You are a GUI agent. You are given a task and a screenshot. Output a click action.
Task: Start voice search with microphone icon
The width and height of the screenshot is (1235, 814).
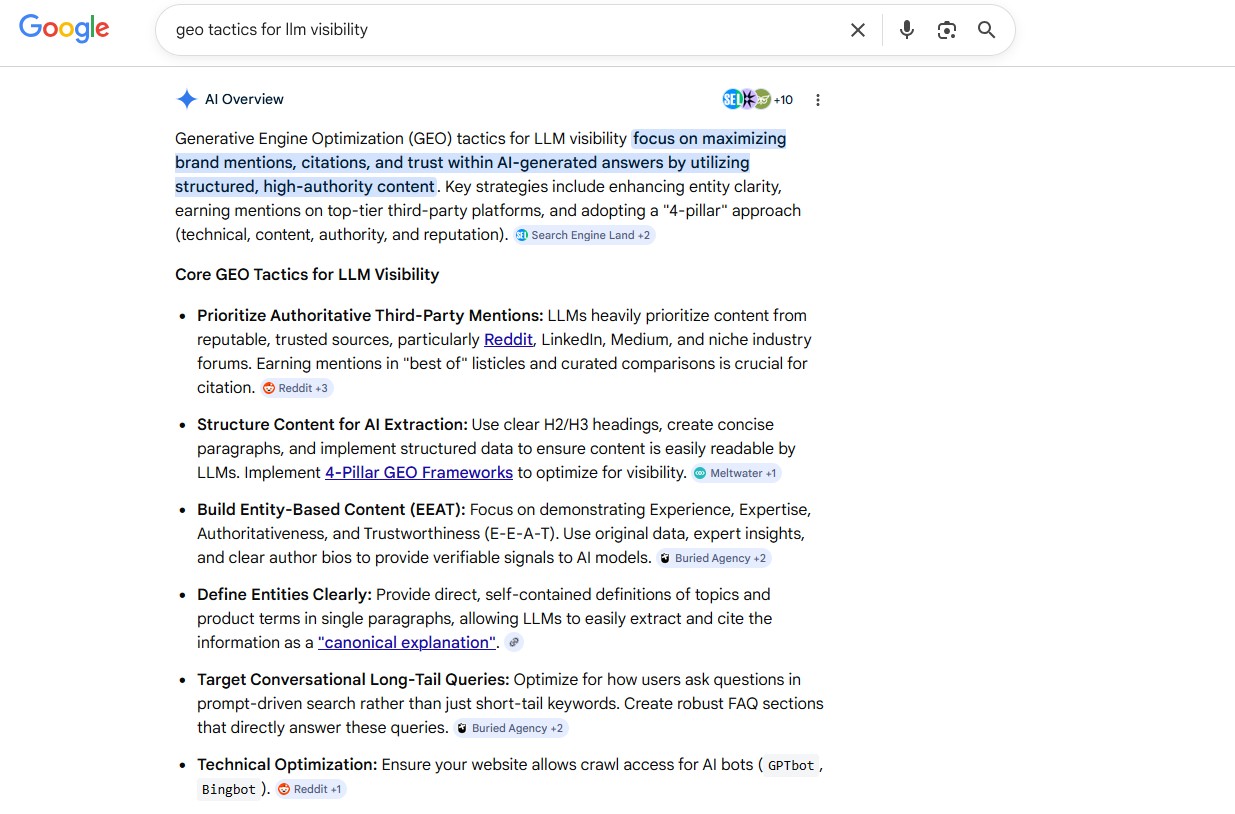[907, 30]
